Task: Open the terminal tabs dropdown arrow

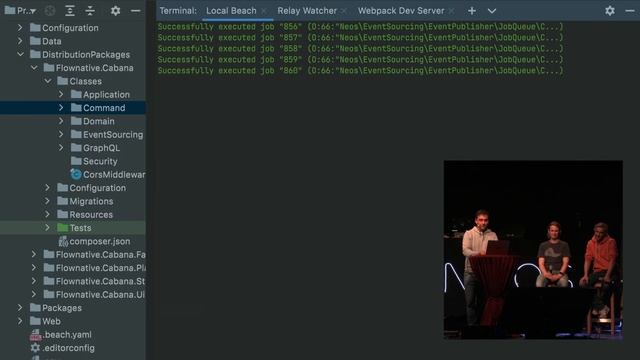Action: [492, 11]
